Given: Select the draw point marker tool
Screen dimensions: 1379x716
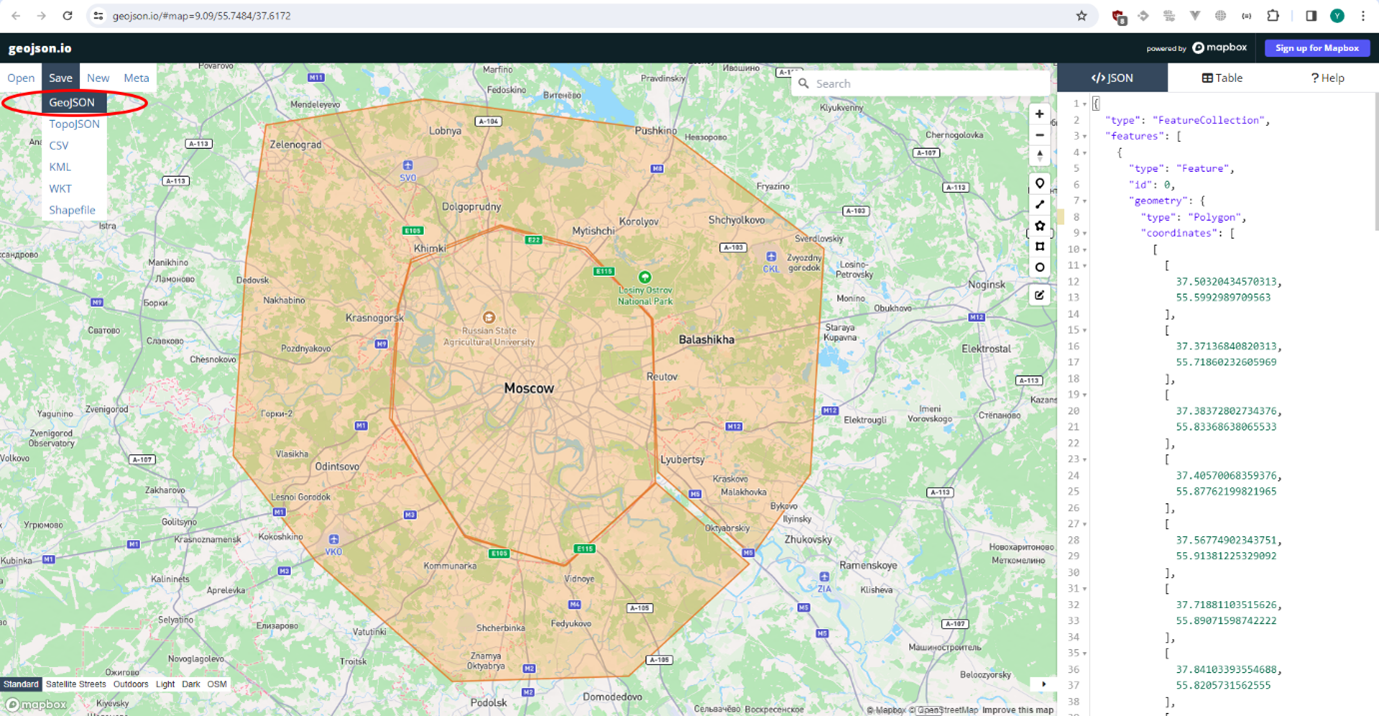Looking at the screenshot, I should pos(1040,183).
